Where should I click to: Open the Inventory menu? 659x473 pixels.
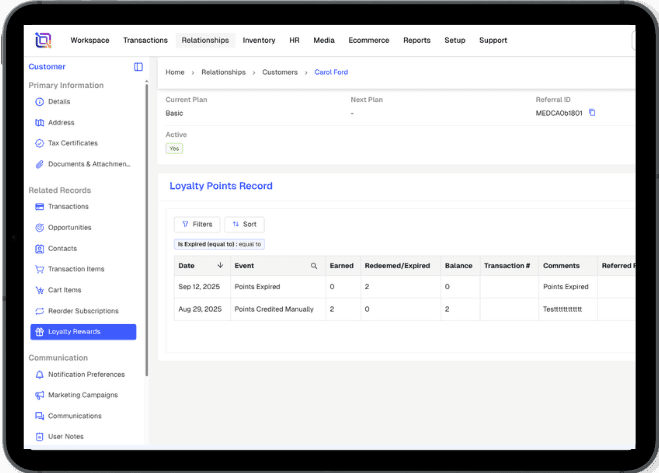259,41
